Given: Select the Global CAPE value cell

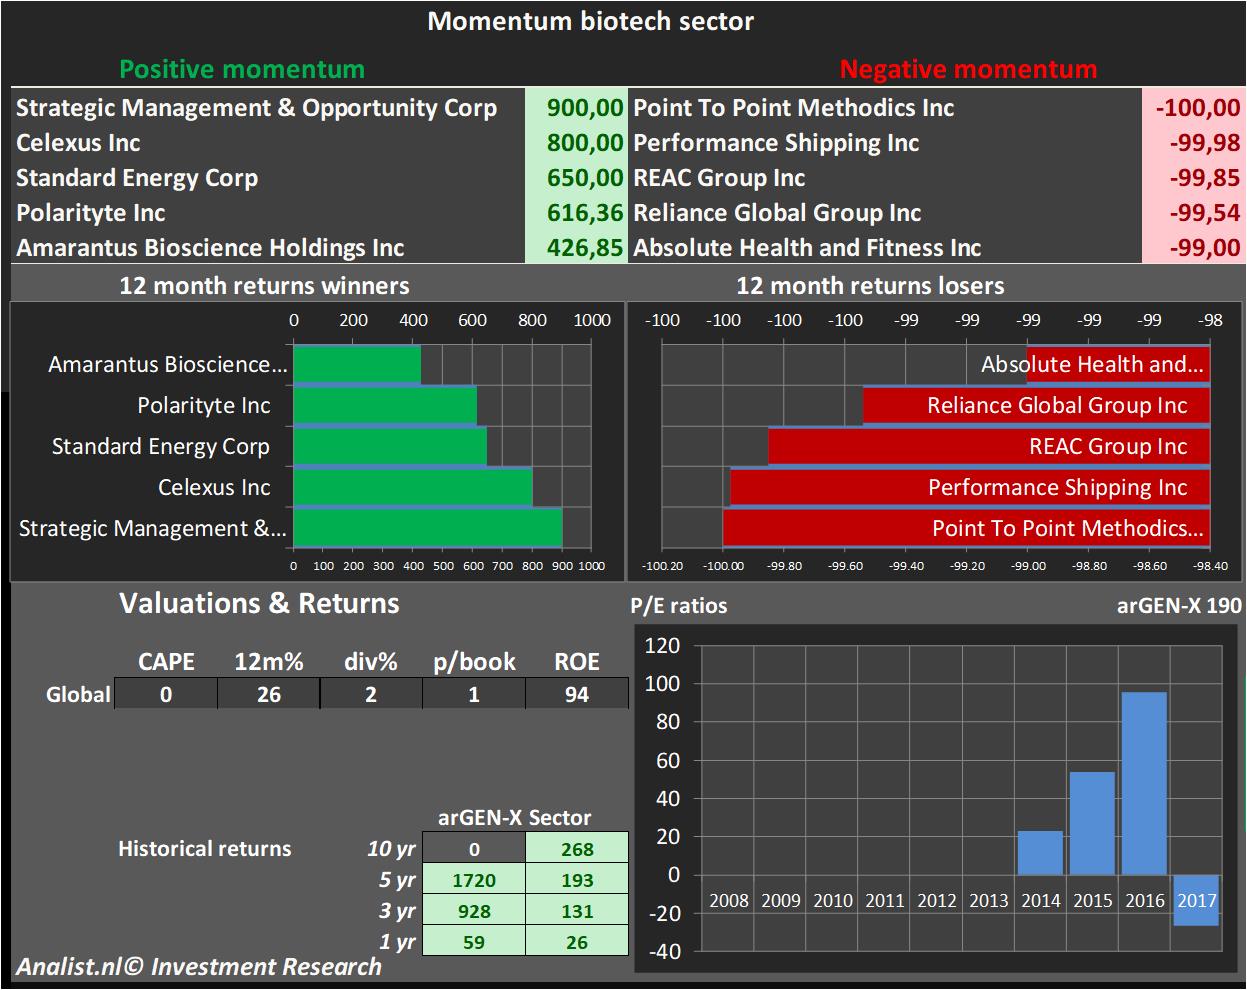Looking at the screenshot, I should 166,694.
